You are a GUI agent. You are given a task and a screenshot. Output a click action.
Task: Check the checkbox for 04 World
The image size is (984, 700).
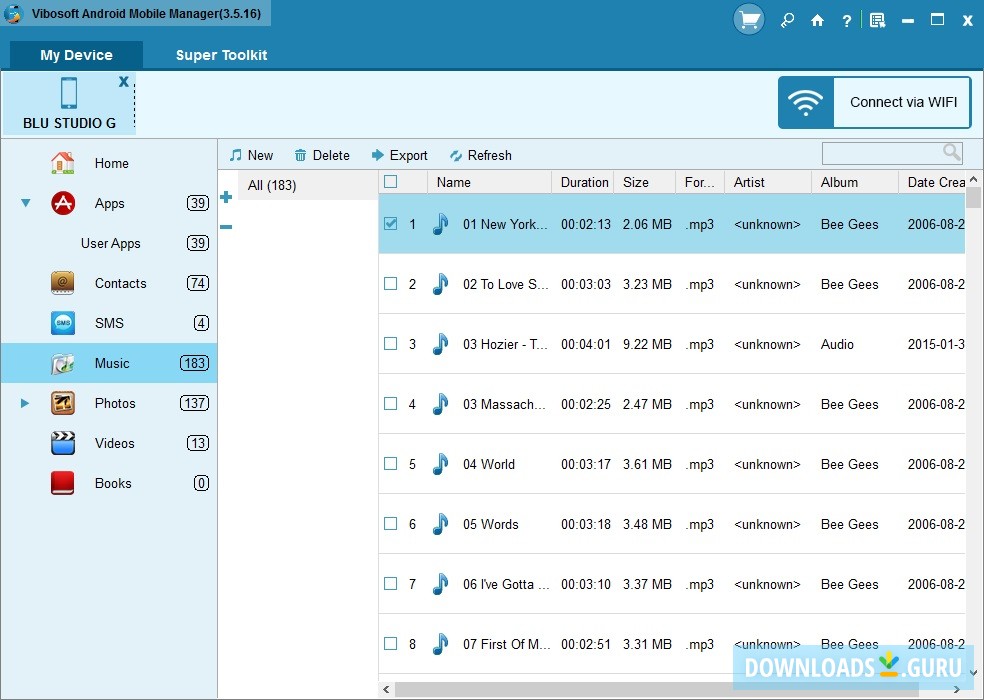(x=390, y=464)
